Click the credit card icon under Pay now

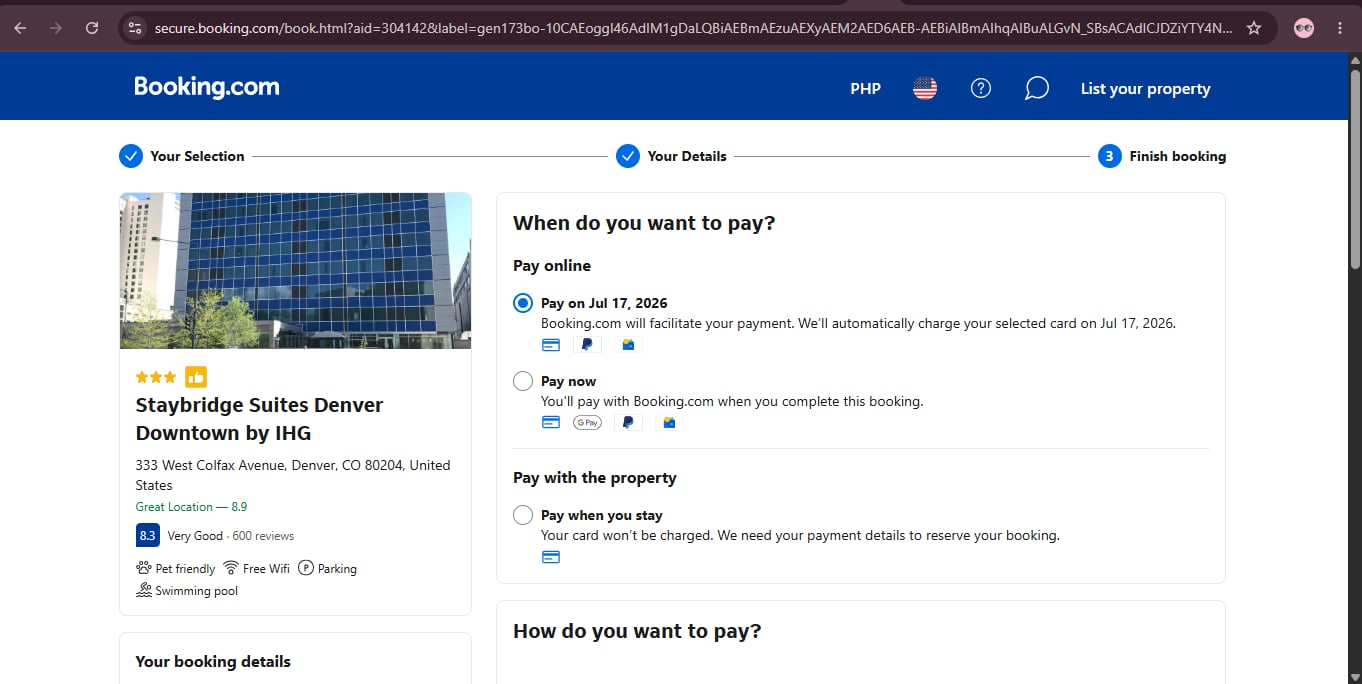click(x=550, y=423)
